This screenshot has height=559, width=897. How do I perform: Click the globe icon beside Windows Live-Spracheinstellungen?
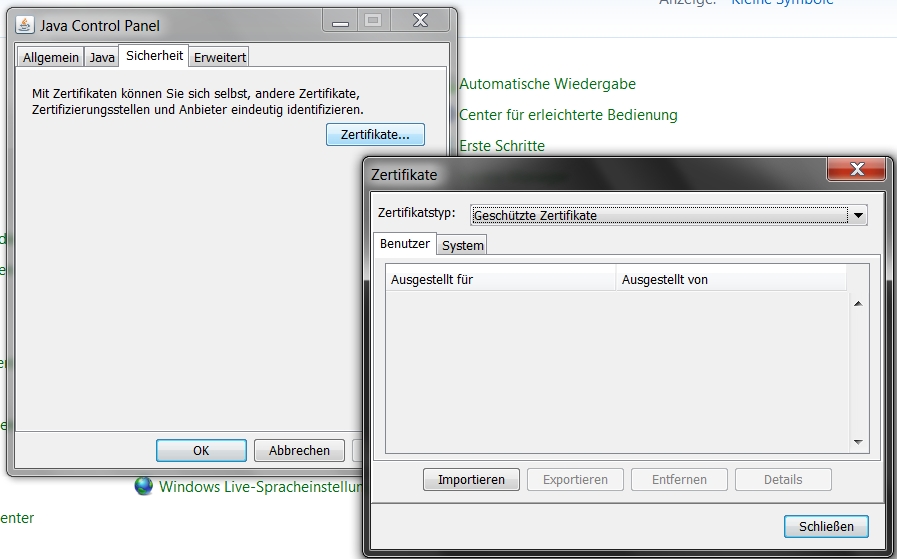144,486
